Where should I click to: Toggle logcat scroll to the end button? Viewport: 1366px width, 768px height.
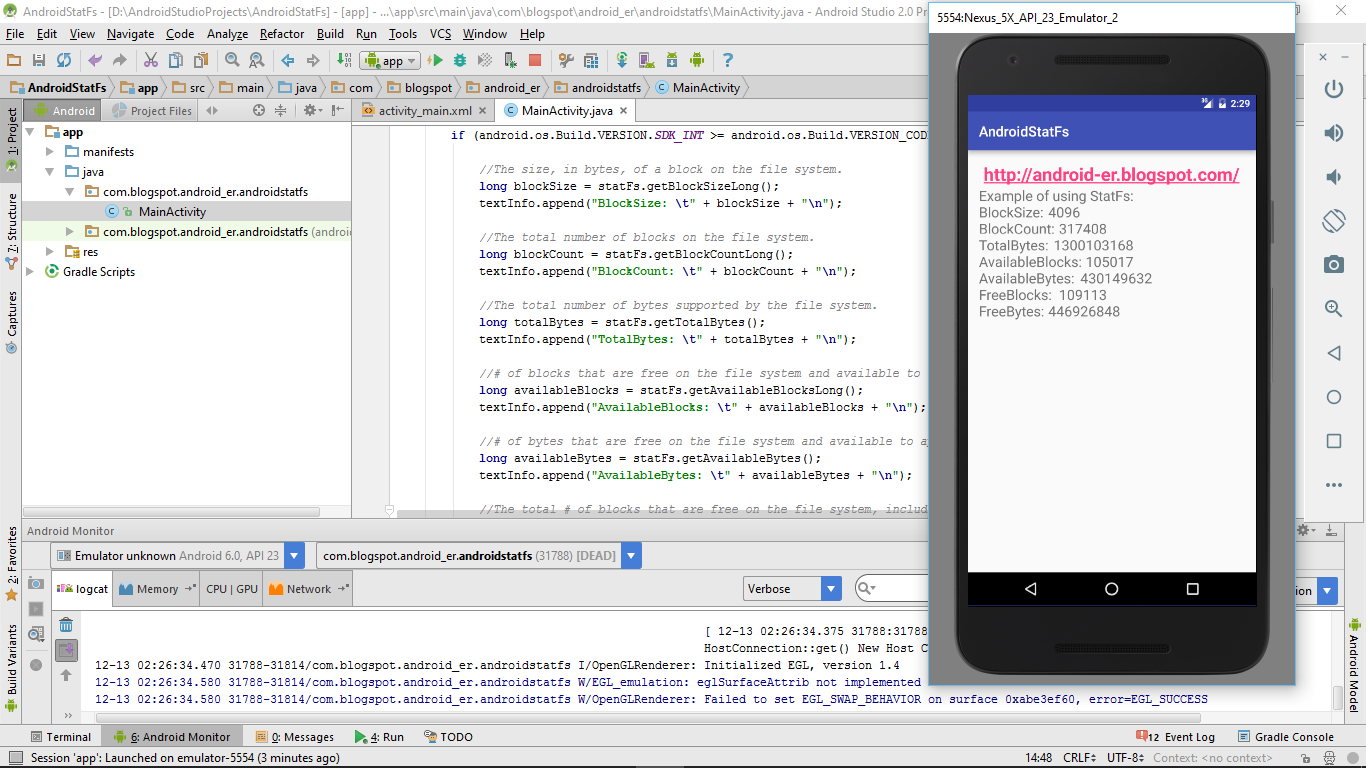66,650
